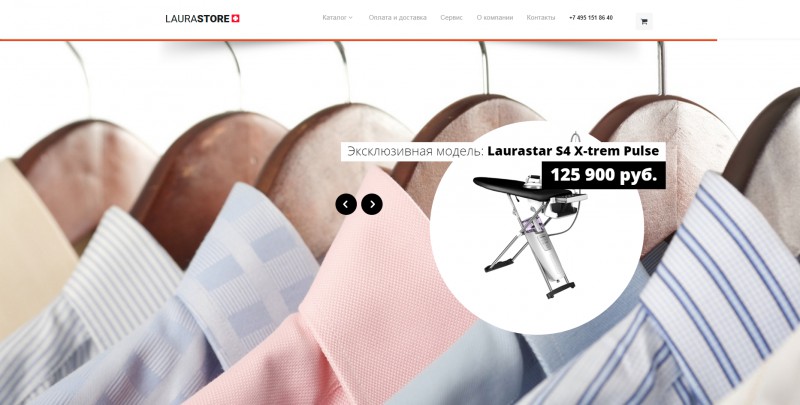Open the Сервис menu item
800x405 pixels.
[452, 17]
